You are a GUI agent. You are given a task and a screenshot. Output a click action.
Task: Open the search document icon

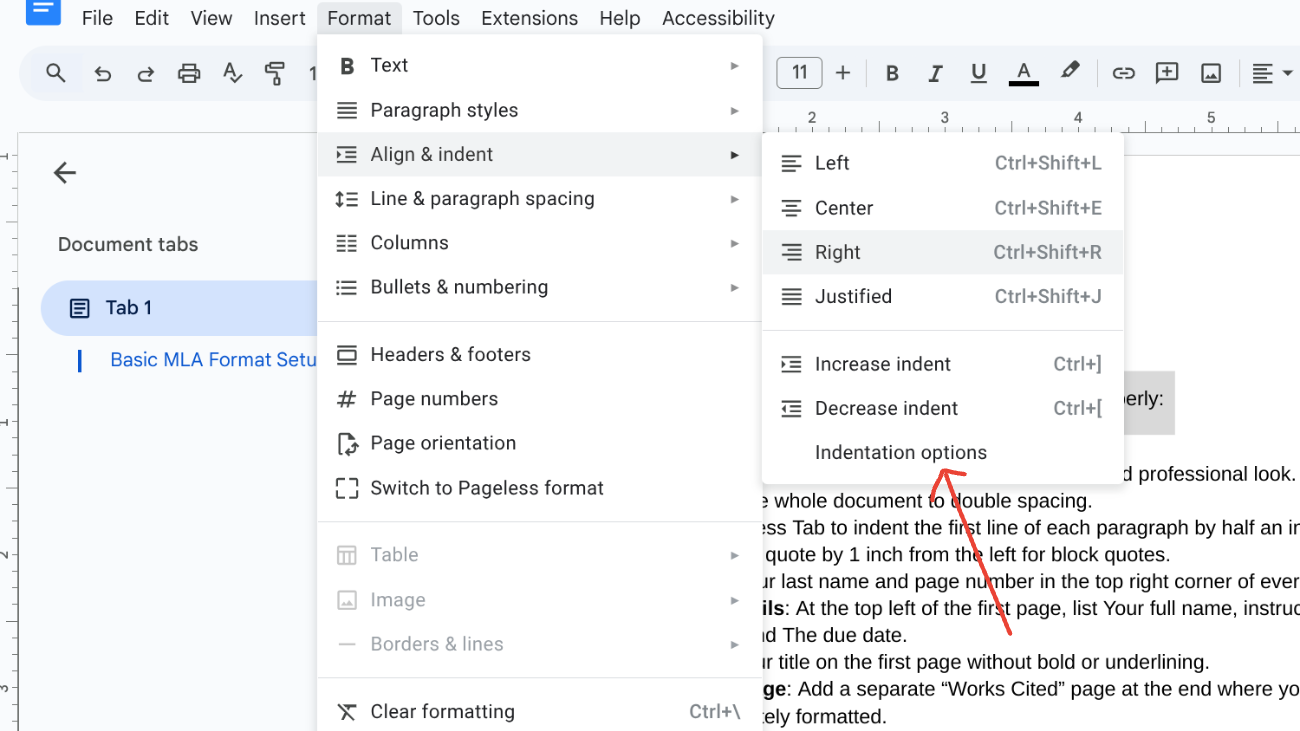pyautogui.click(x=55, y=72)
